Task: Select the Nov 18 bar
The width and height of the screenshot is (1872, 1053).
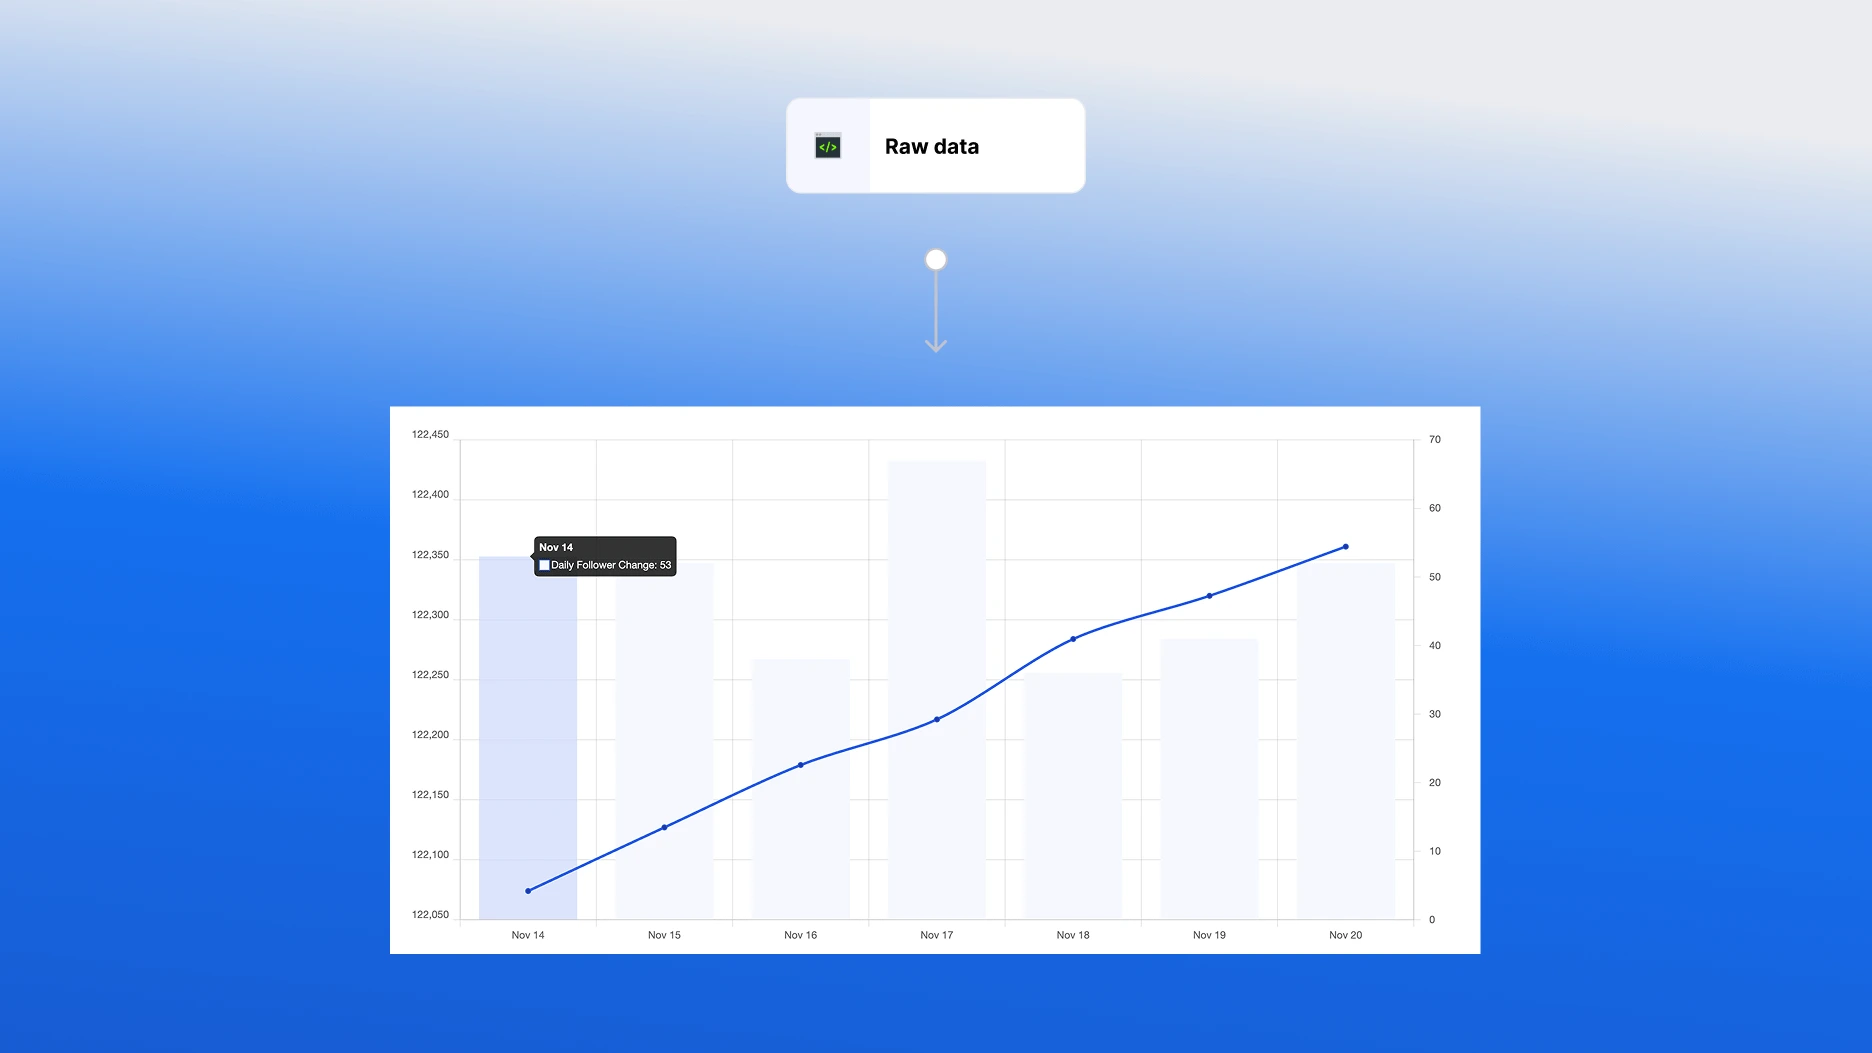Action: click(1073, 800)
